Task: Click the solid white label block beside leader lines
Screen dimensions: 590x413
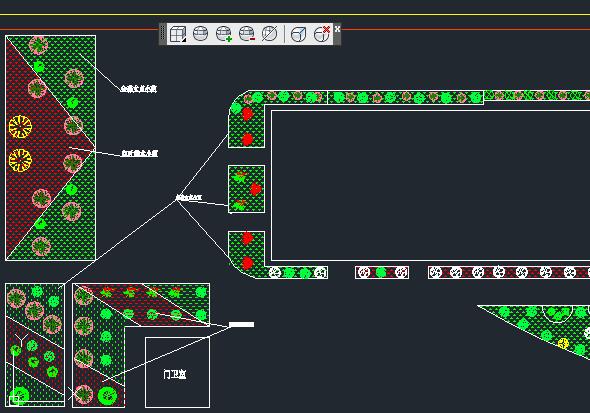Action: pos(242,324)
